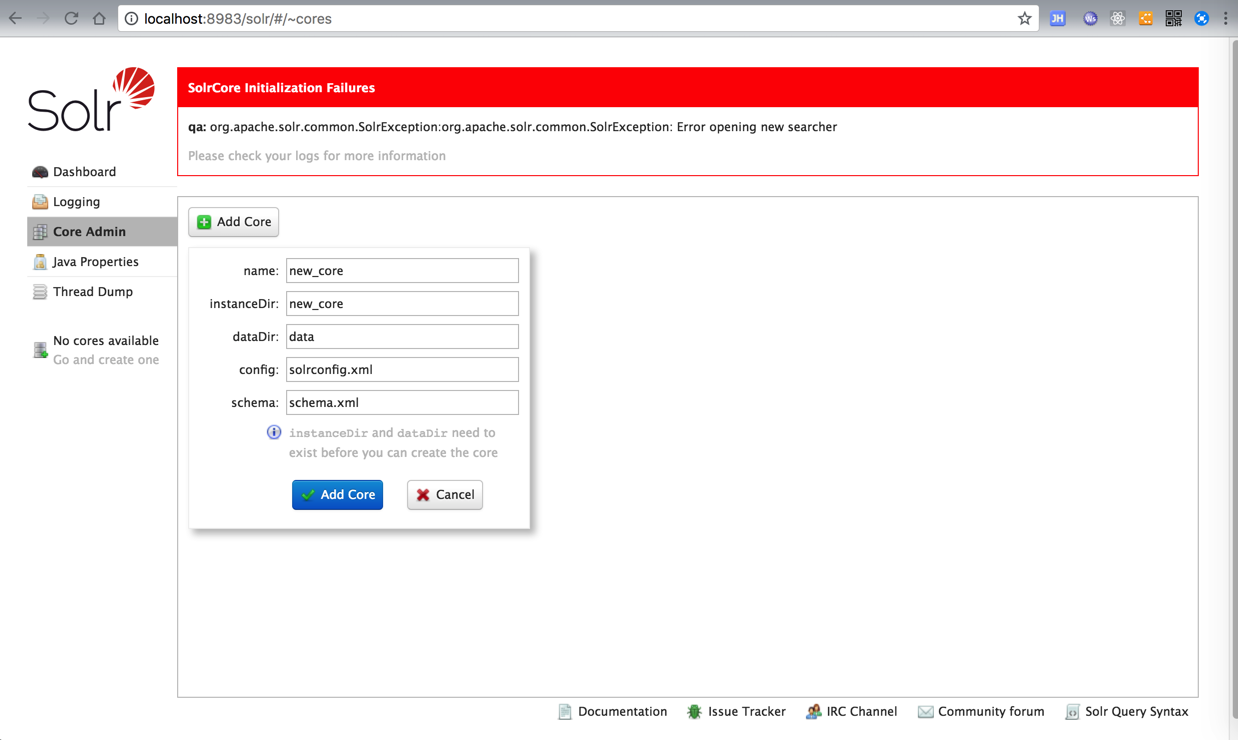Focus the dataDir input field
This screenshot has width=1238, height=740.
click(402, 337)
